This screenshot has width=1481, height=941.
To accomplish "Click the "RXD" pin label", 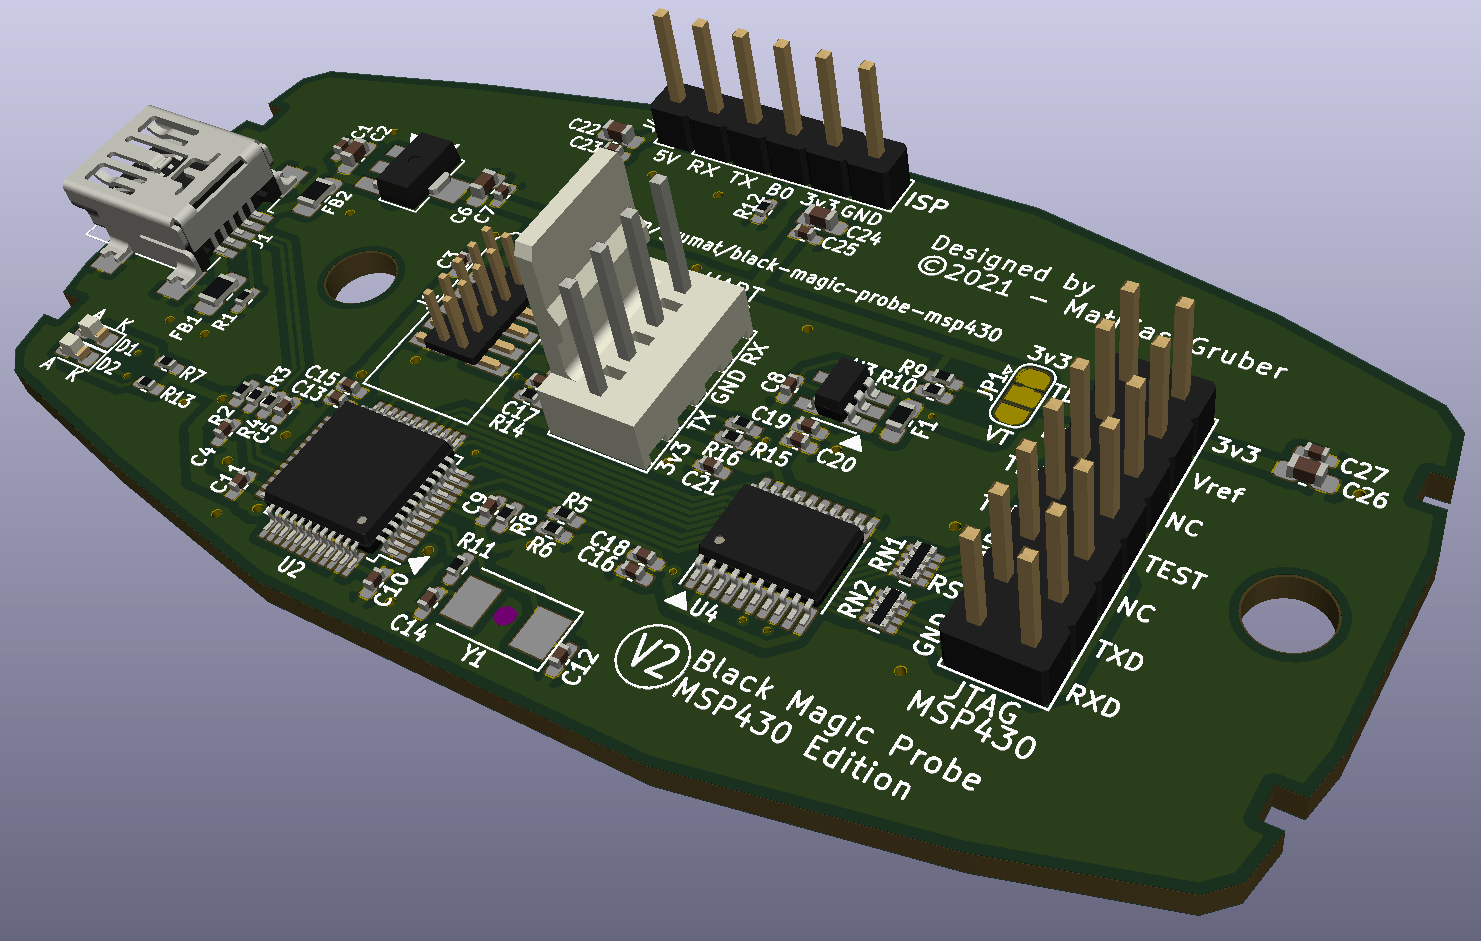I will pyautogui.click(x=1093, y=700).
